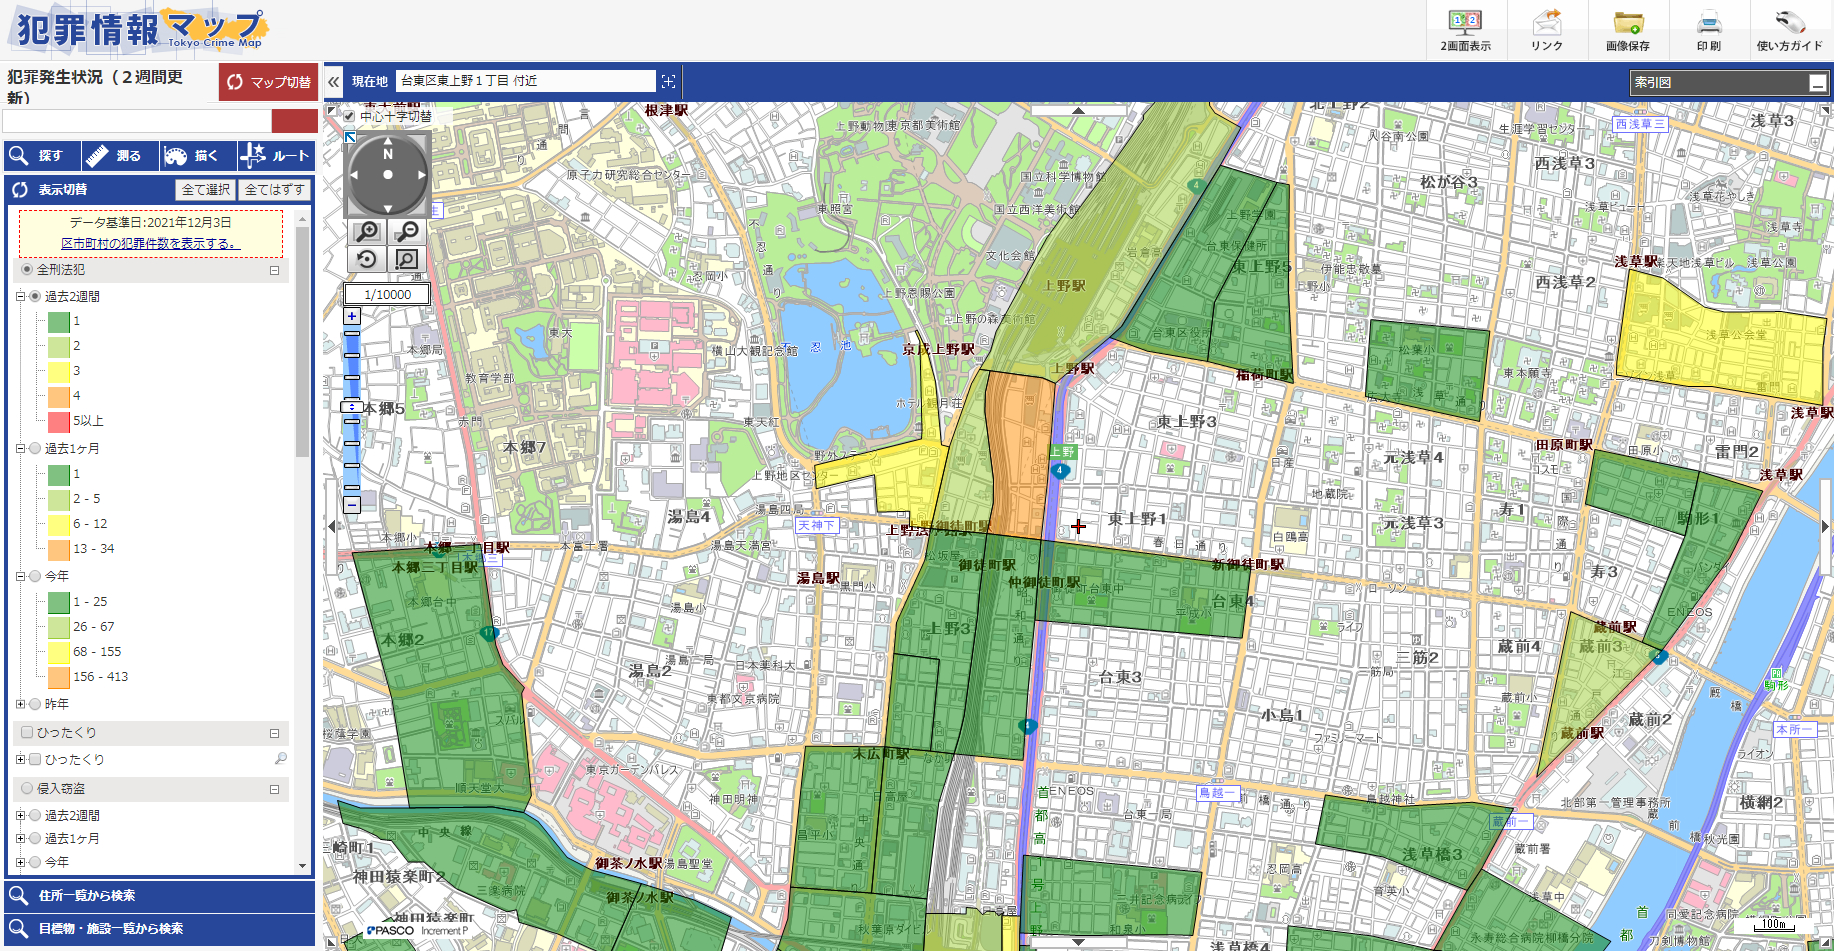The image size is (1834, 951).
Task: Open the 測る measure tab
Action: coord(120,156)
